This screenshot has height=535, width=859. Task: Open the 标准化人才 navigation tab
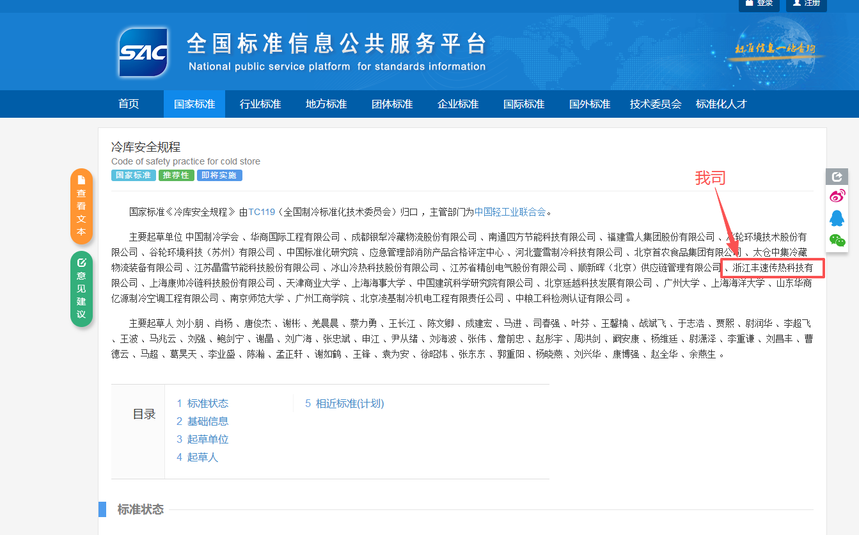point(721,104)
